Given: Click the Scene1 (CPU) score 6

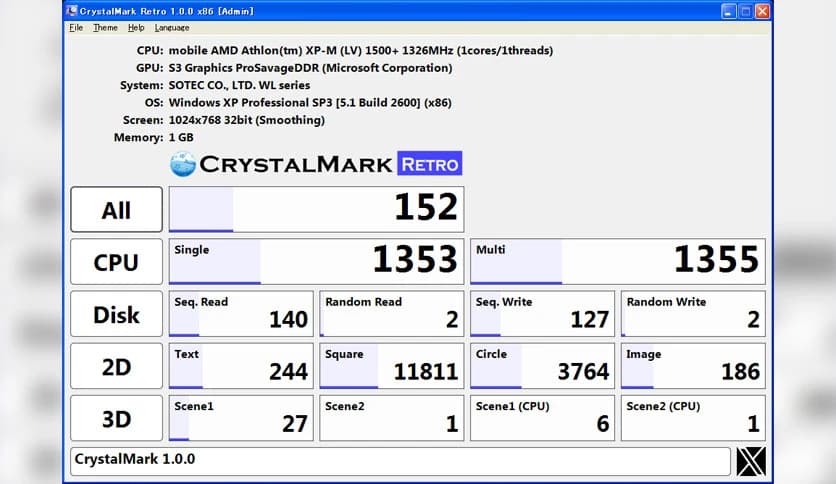Looking at the screenshot, I should [x=542, y=418].
